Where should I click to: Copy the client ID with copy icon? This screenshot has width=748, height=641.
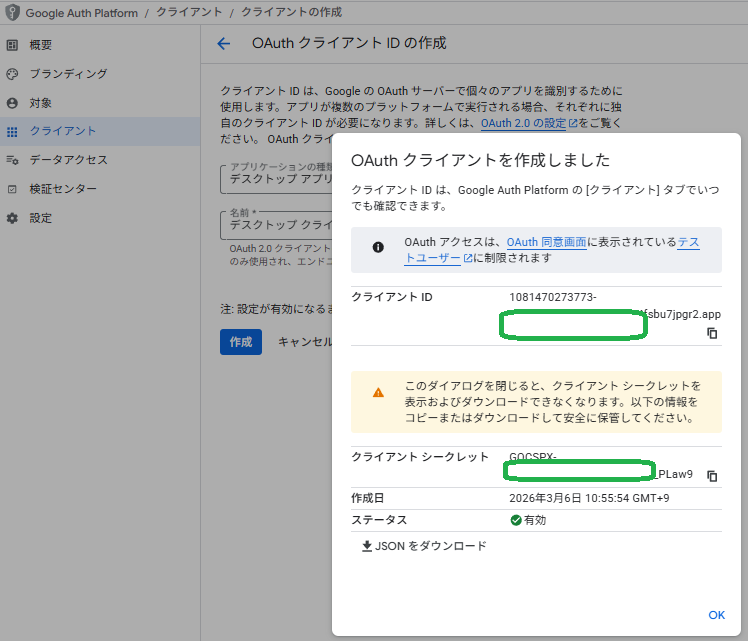point(712,333)
